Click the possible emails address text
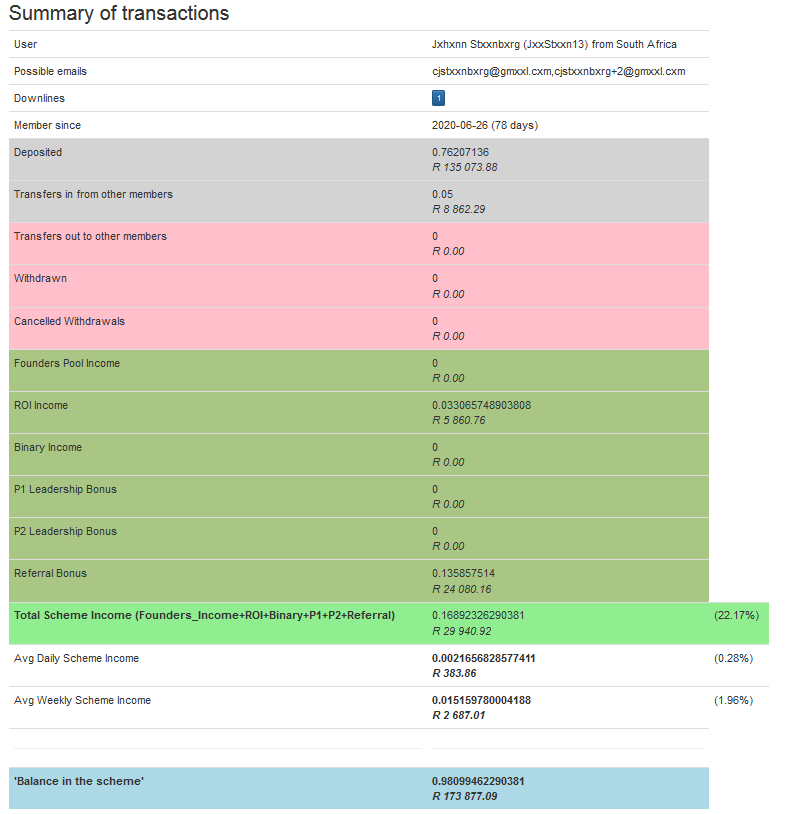Viewport: 810px width, 814px height. pos(558,71)
